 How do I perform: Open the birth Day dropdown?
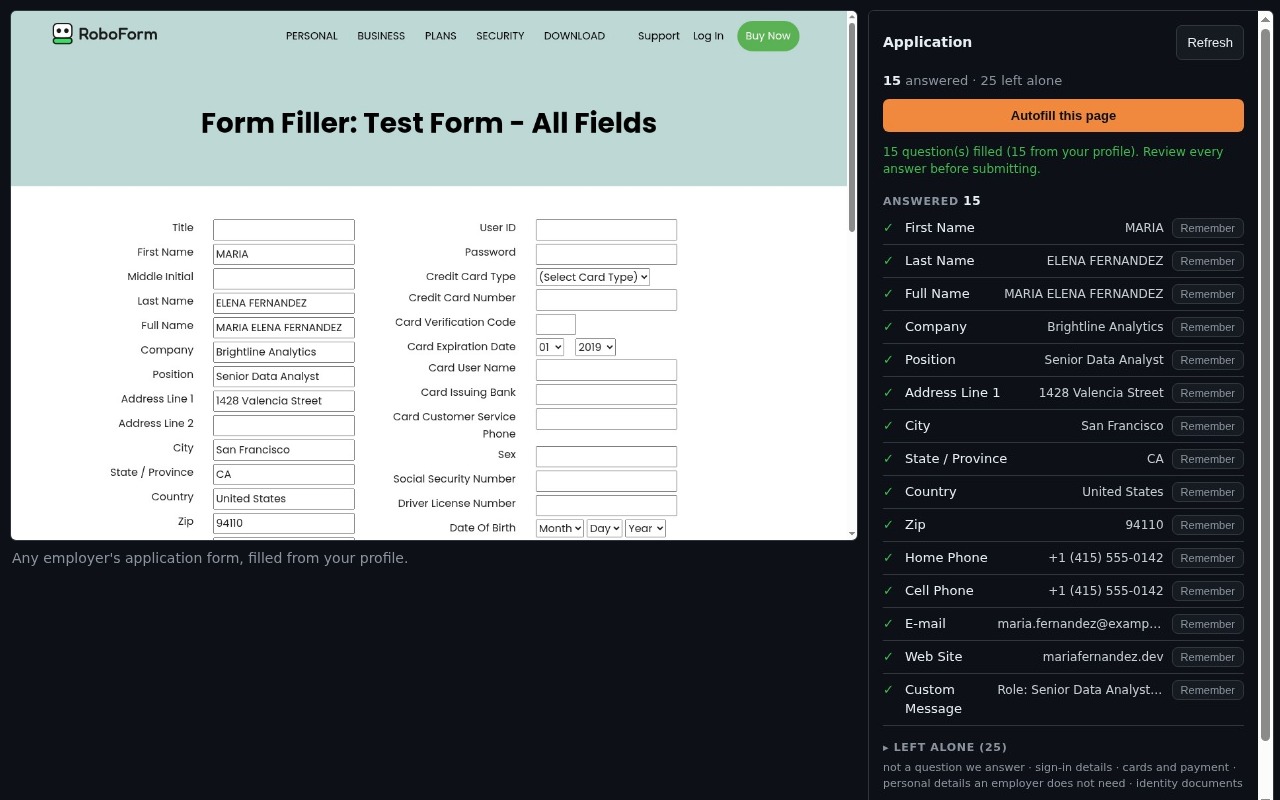(604, 528)
